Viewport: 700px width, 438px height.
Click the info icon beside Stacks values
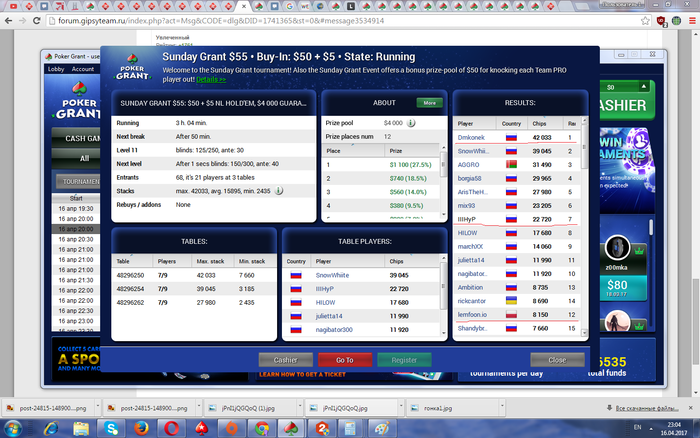point(279,191)
